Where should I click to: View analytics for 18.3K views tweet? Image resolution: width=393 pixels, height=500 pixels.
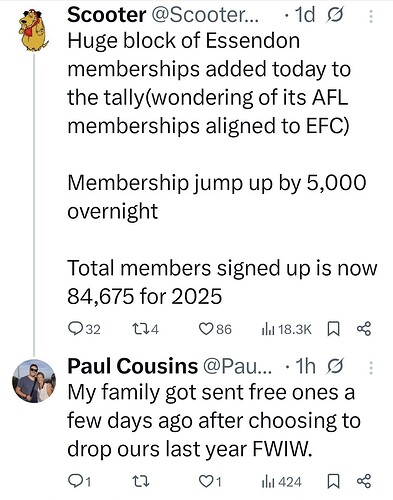point(287,329)
